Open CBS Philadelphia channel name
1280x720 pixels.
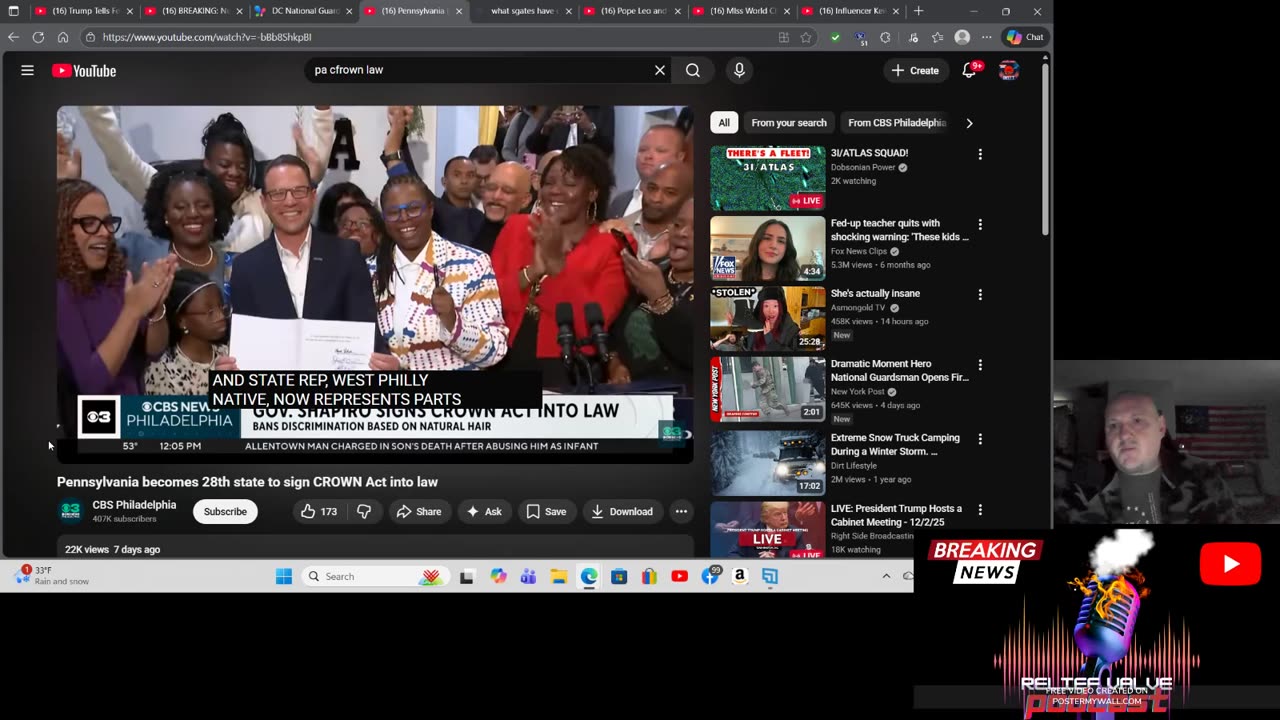(x=134, y=505)
